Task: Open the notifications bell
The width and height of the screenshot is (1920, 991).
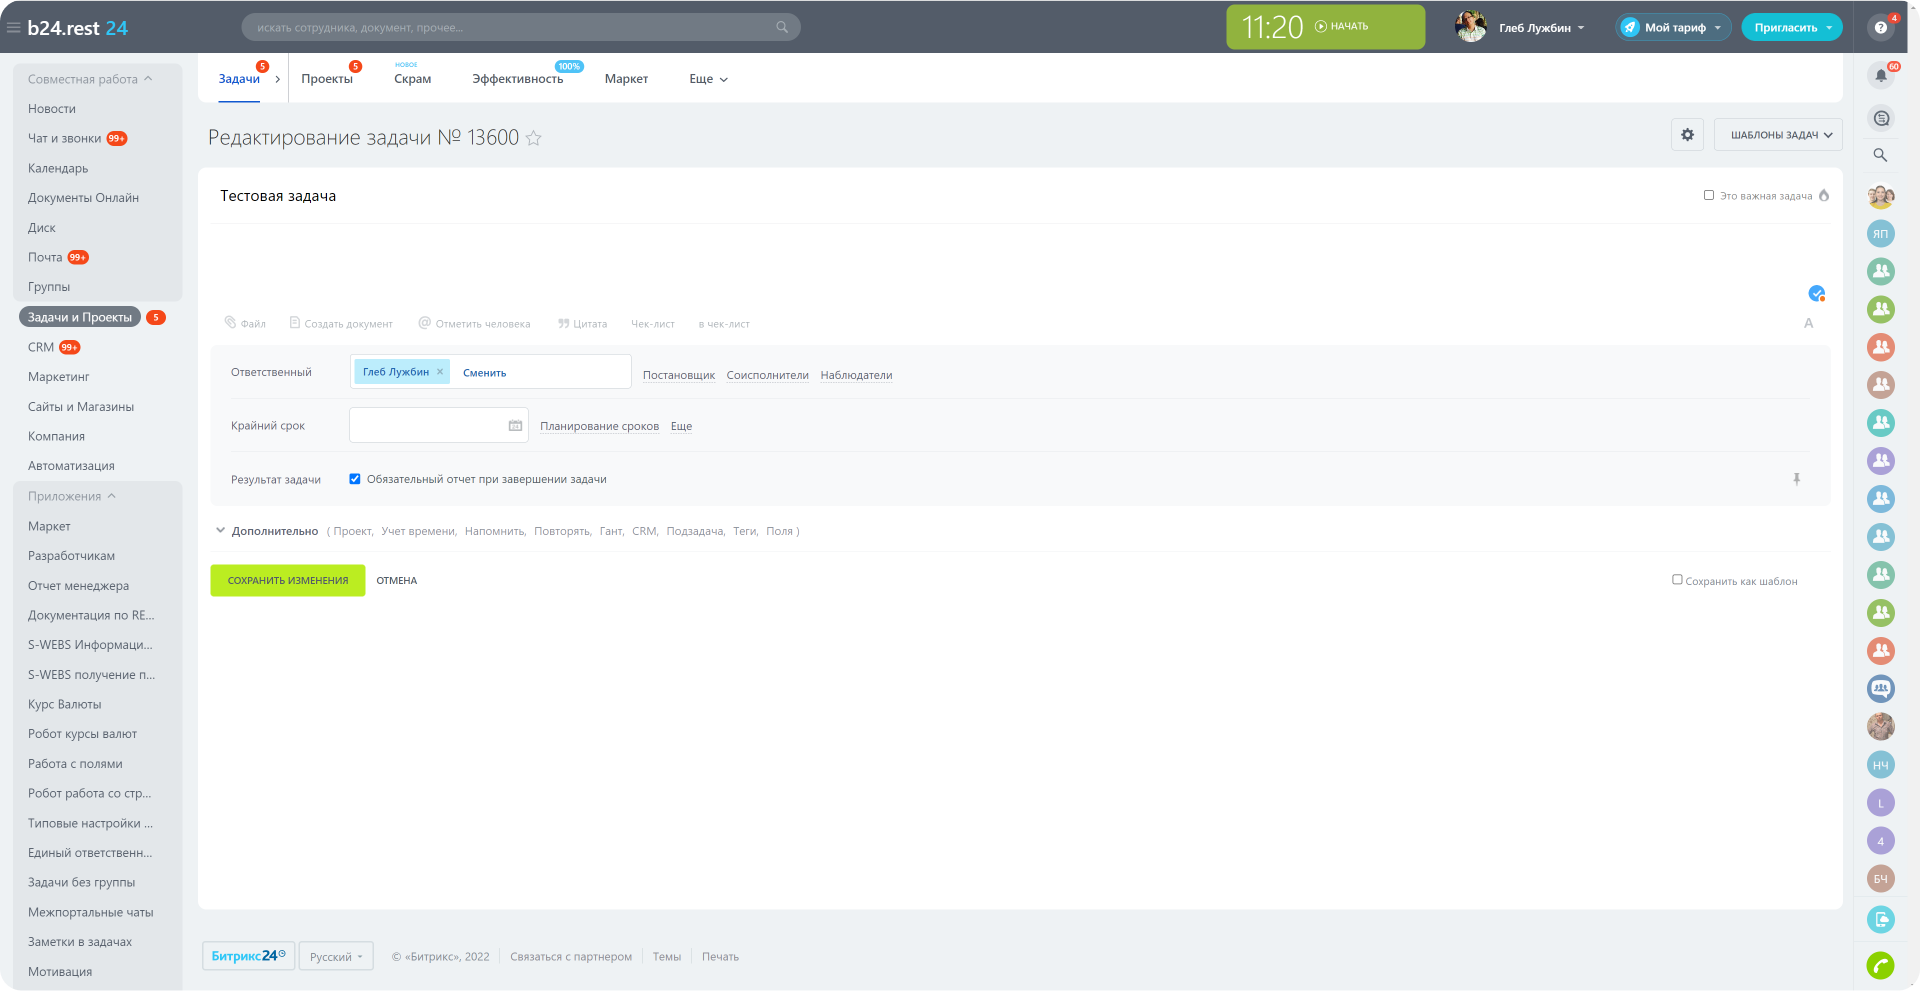Action: coord(1880,76)
